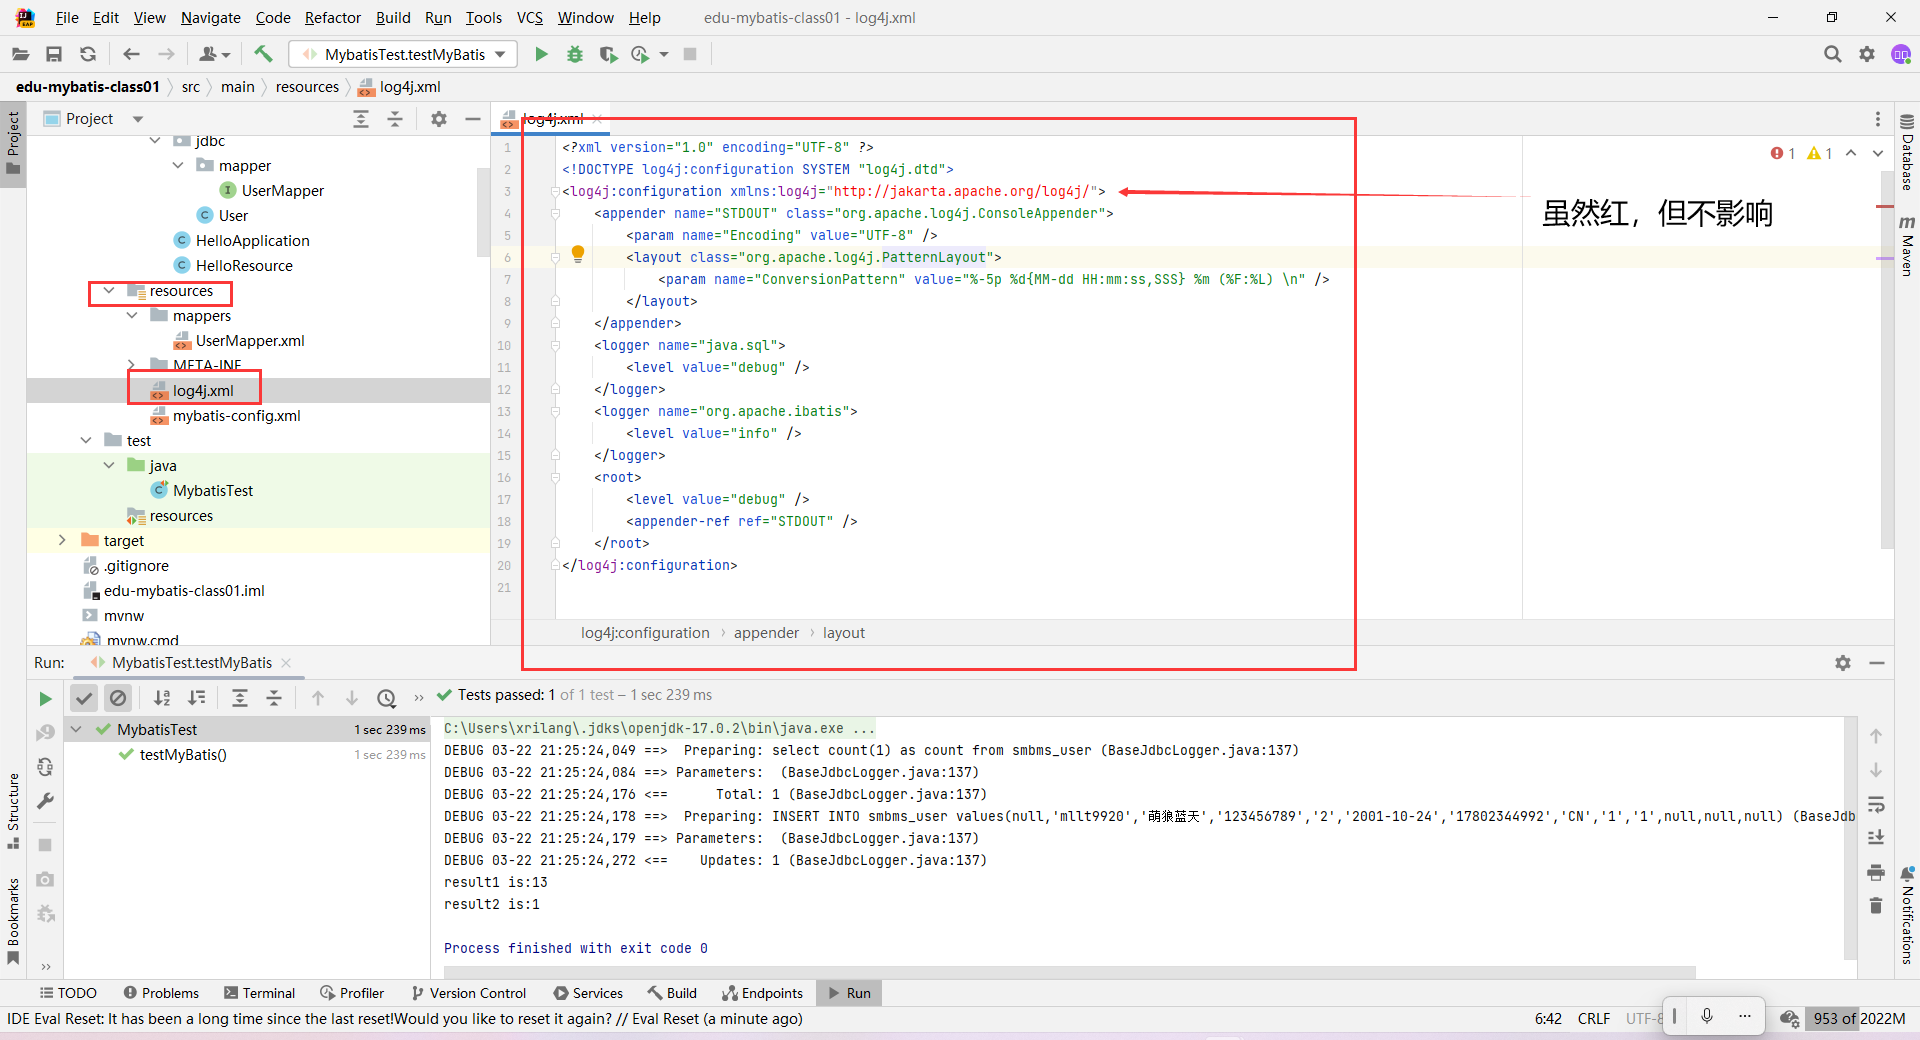The width and height of the screenshot is (1920, 1040).
Task: Reload all from disk with the sync icon
Action: coord(88,54)
